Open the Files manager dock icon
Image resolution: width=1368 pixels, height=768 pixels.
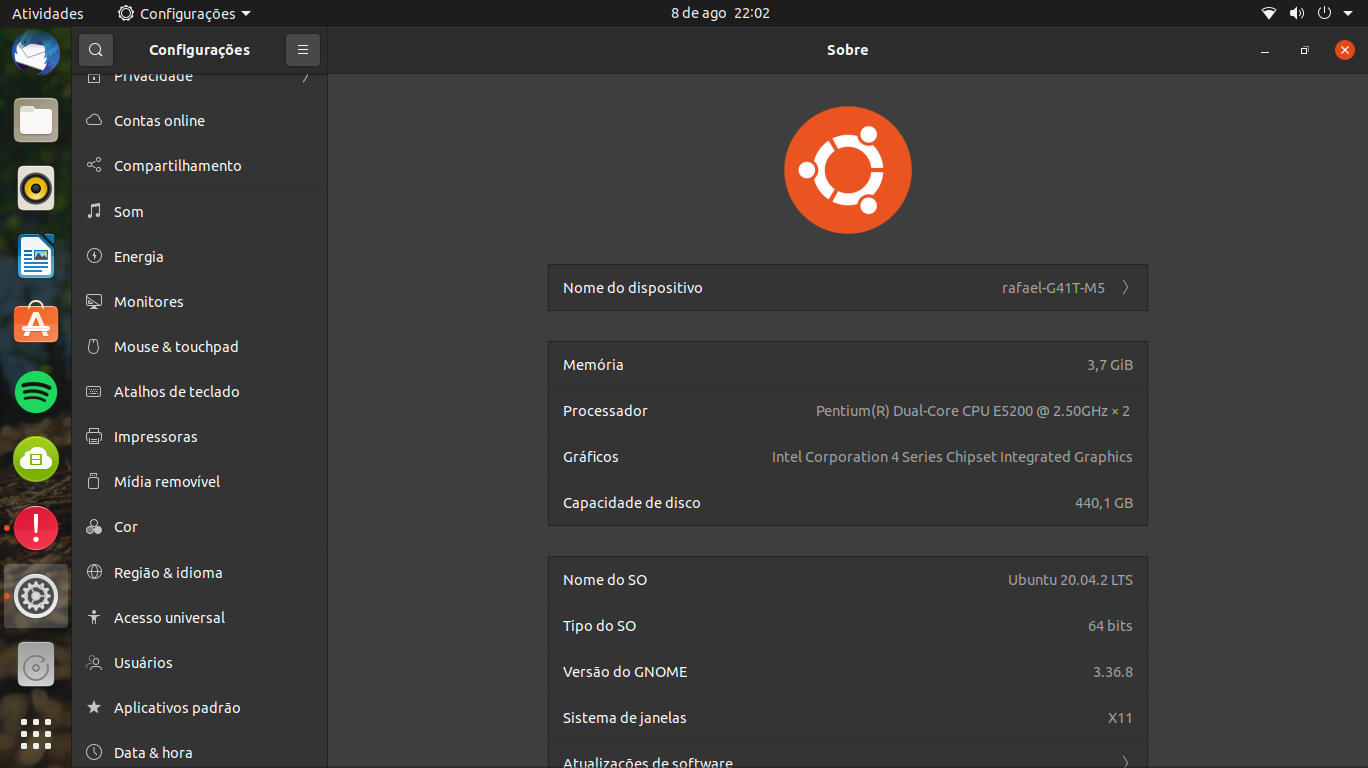tap(36, 121)
